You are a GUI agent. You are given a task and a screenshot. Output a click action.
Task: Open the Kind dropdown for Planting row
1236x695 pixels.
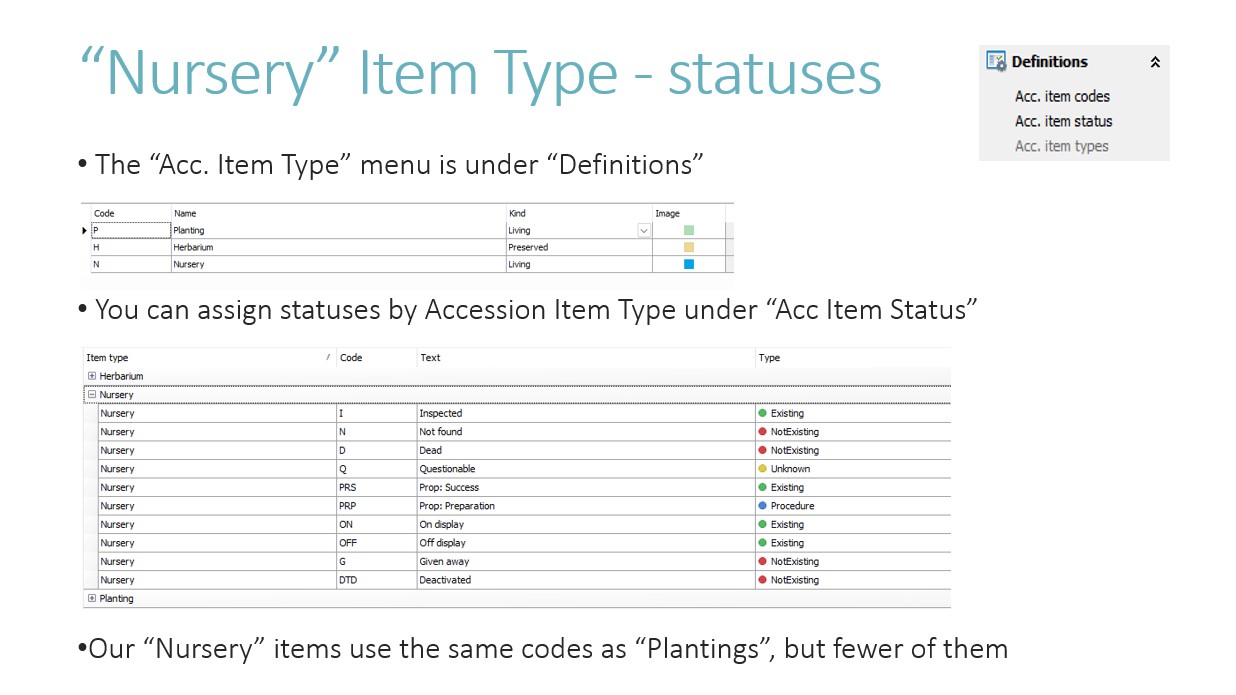[643, 231]
